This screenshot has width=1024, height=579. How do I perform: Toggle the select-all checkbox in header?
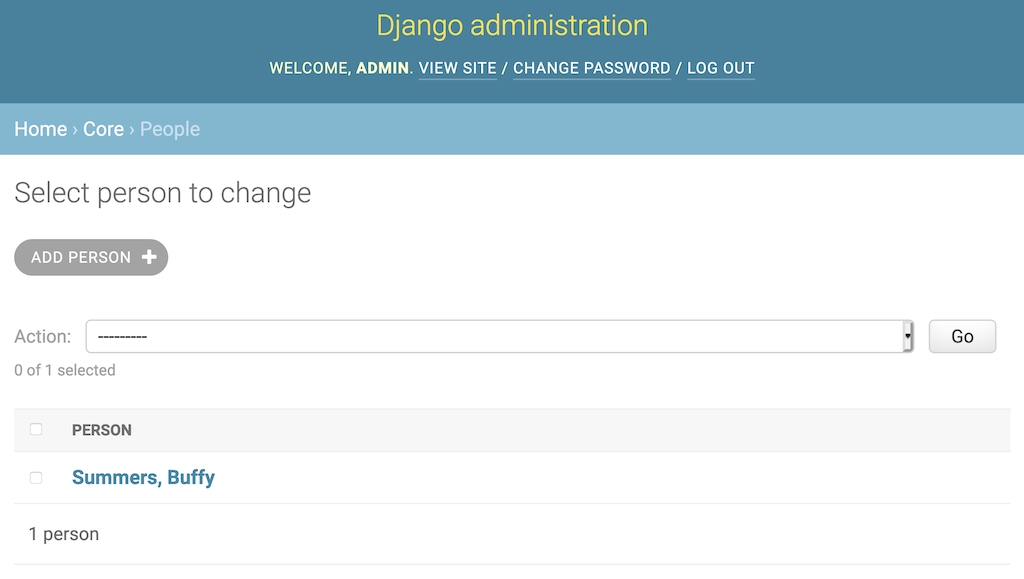pos(36,429)
